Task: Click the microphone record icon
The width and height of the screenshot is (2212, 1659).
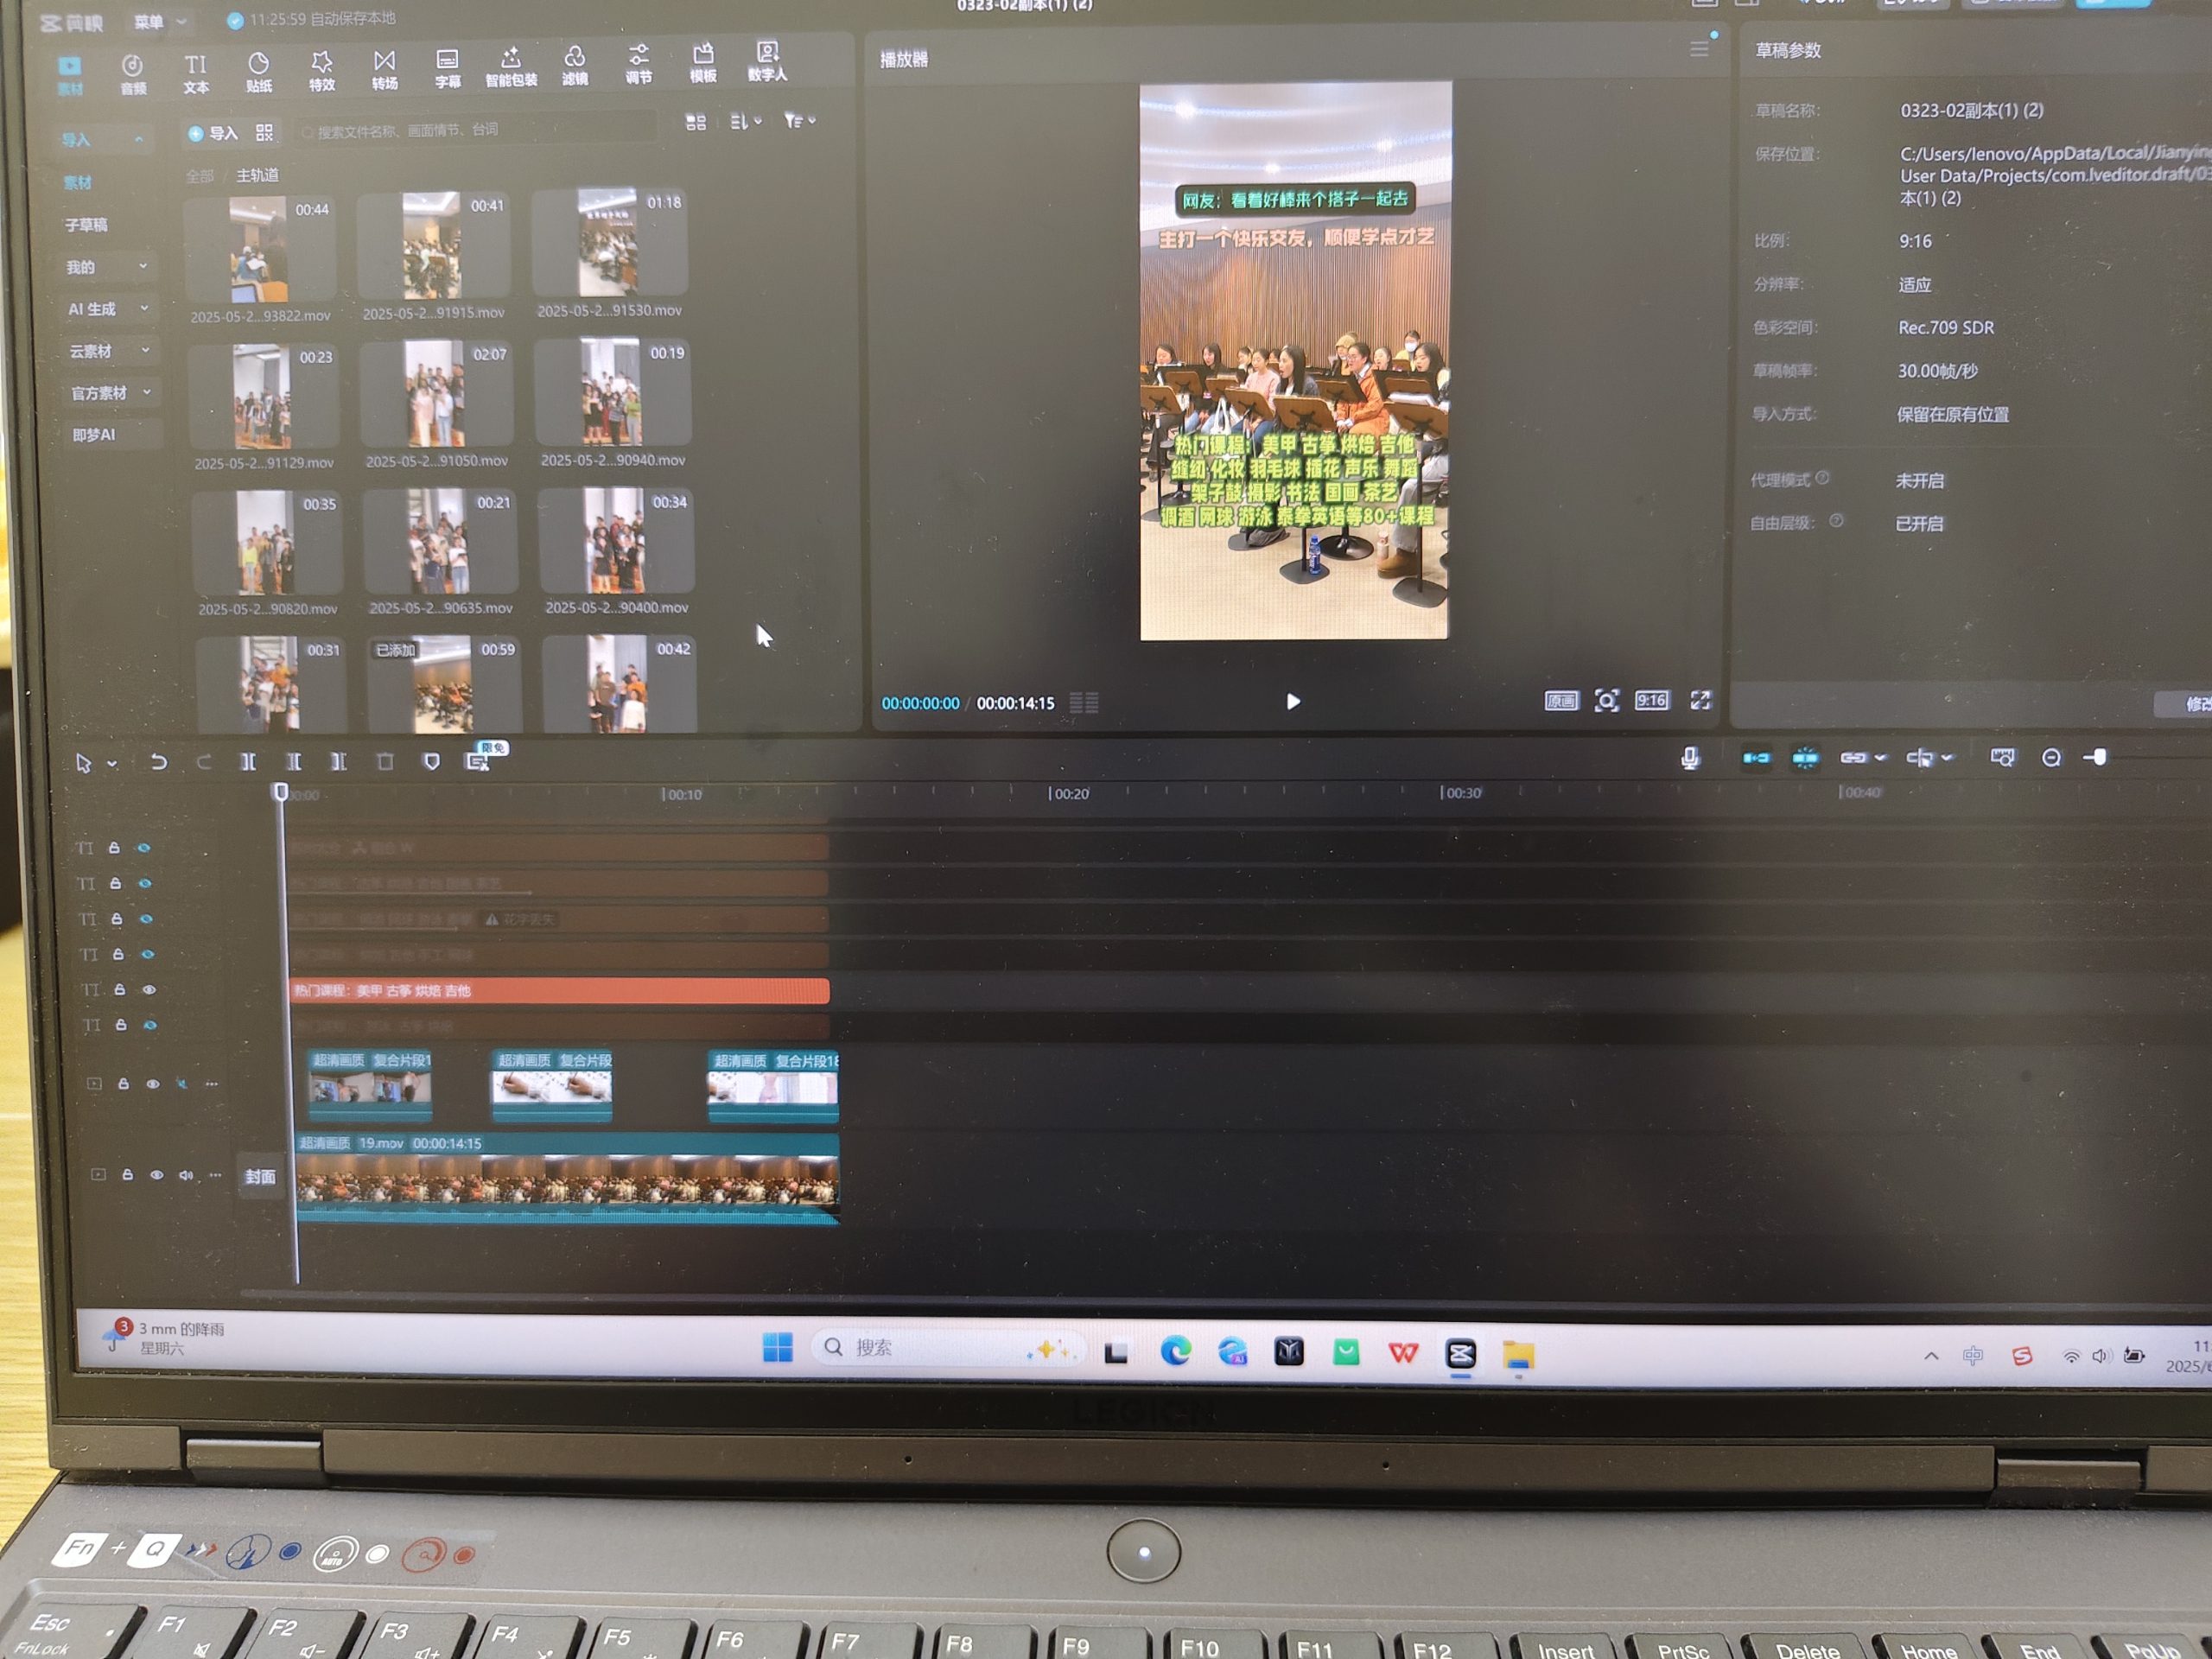Action: [x=1689, y=758]
